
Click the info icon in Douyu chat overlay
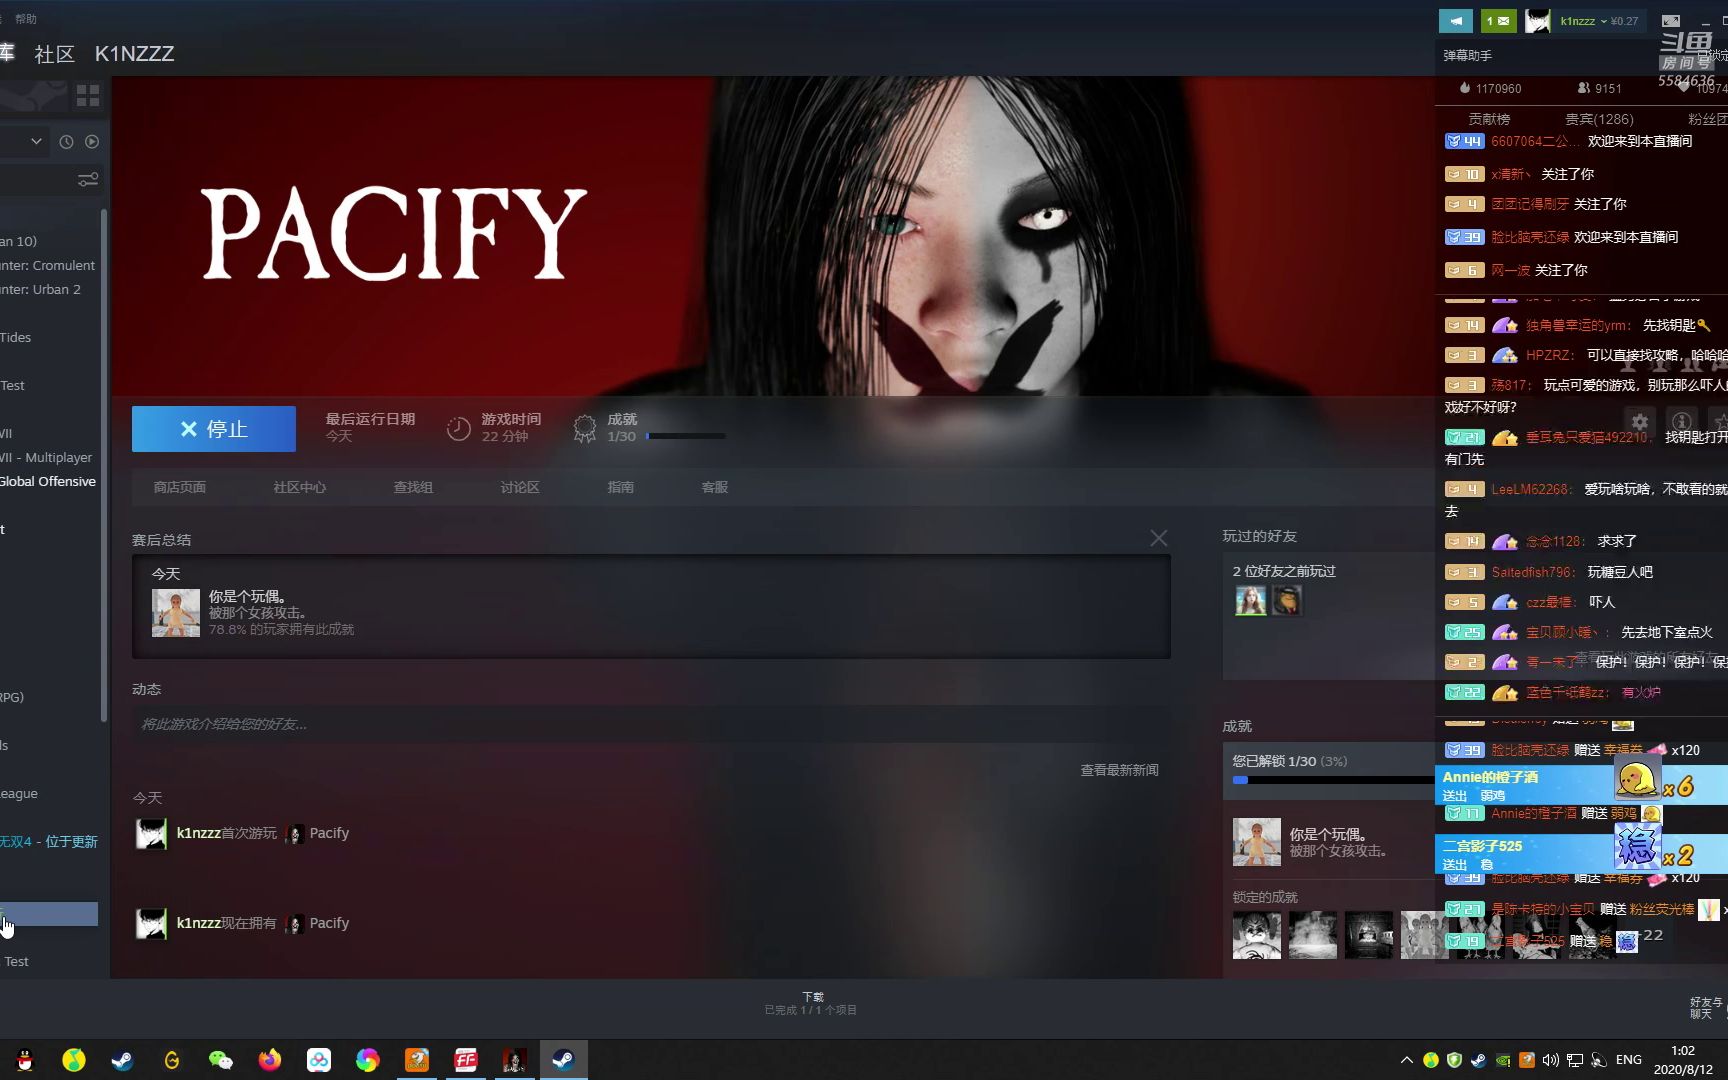pyautogui.click(x=1682, y=422)
